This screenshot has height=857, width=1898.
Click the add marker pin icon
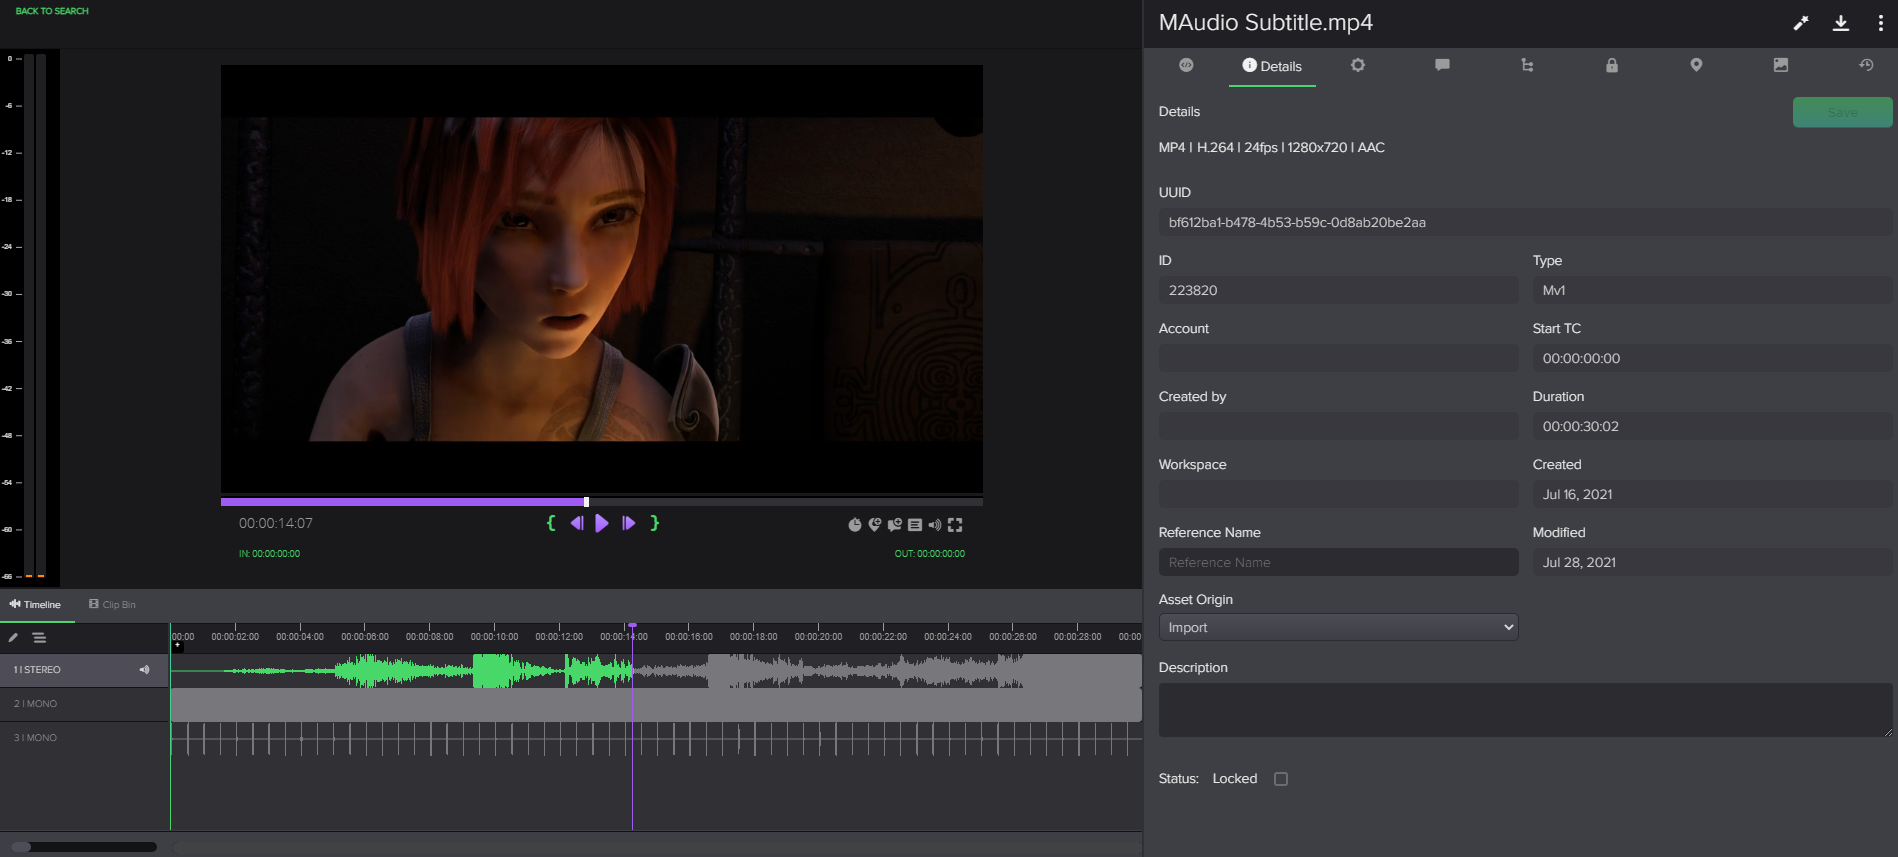click(x=875, y=525)
